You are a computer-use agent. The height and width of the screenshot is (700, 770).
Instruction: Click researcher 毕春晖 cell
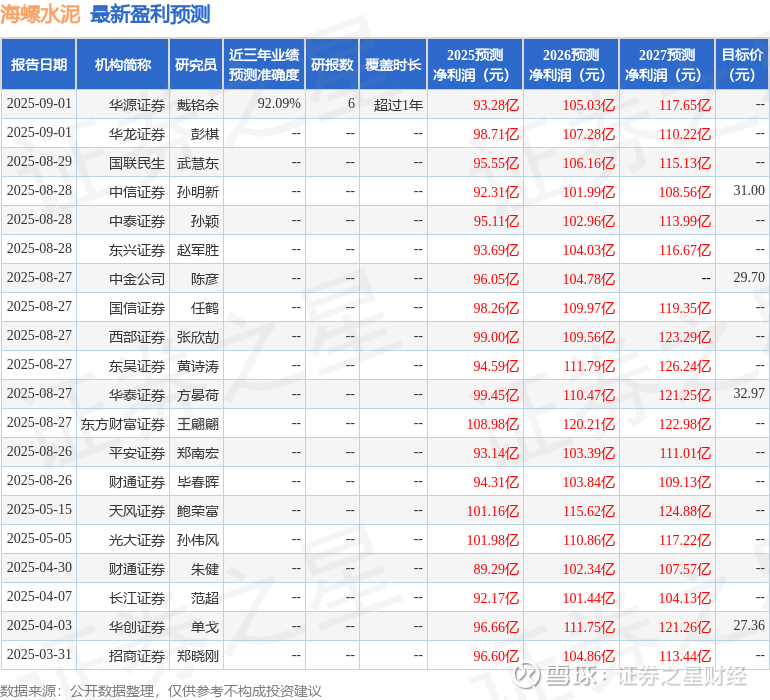coord(197,481)
